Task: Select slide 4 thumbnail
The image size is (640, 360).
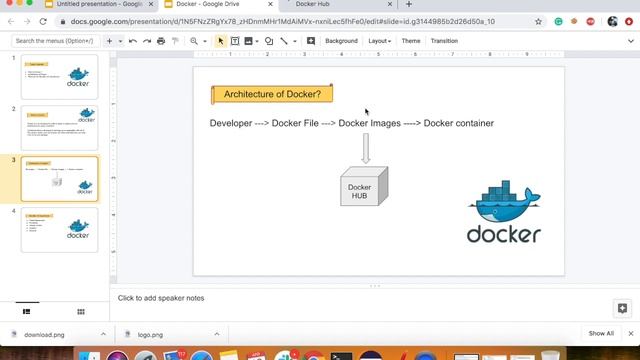Action: (60, 230)
